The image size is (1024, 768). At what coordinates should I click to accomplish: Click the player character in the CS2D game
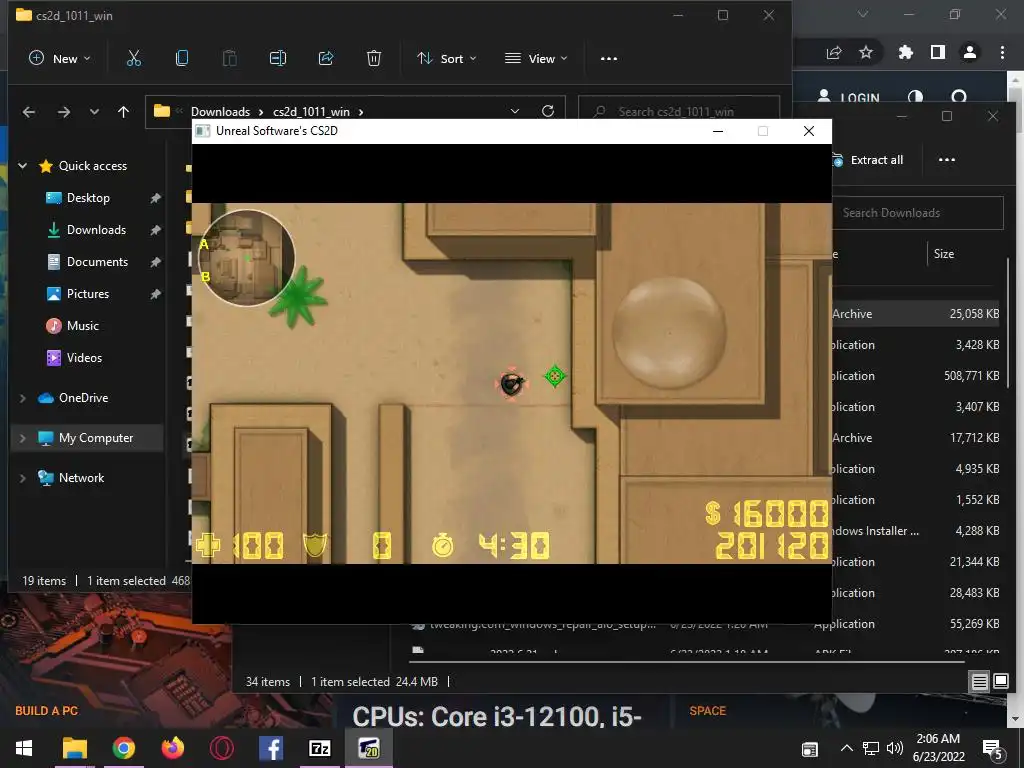pos(511,384)
